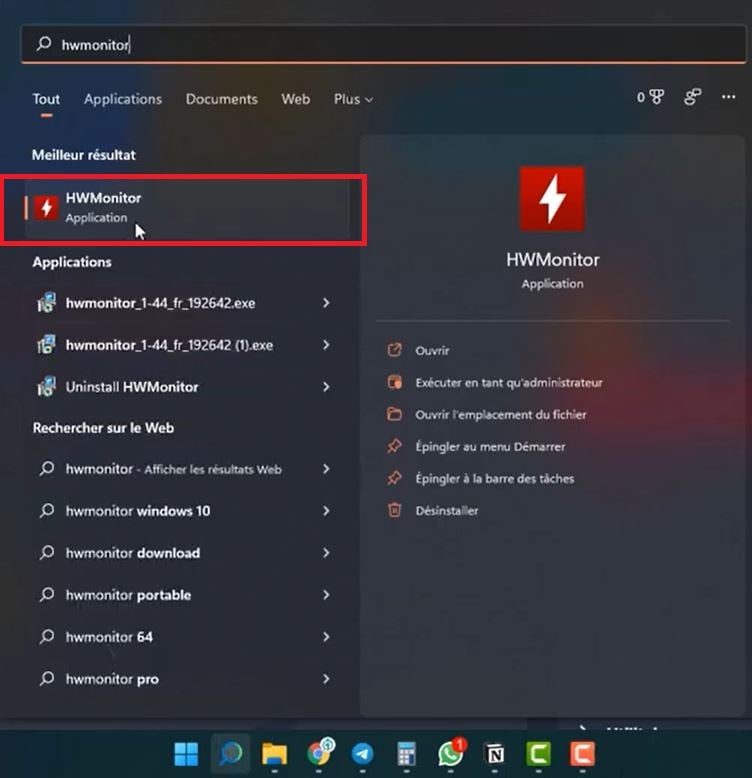Click the Ouvrir open icon

[394, 350]
